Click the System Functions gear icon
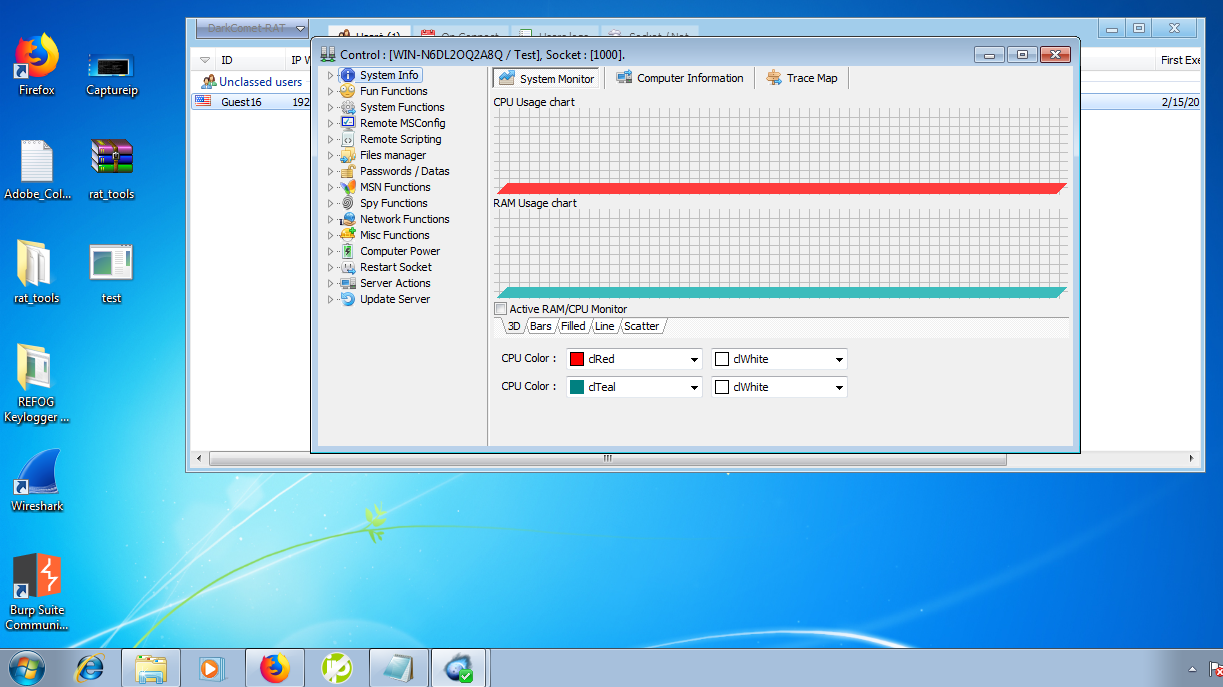Viewport: 1223px width, 687px height. point(347,107)
